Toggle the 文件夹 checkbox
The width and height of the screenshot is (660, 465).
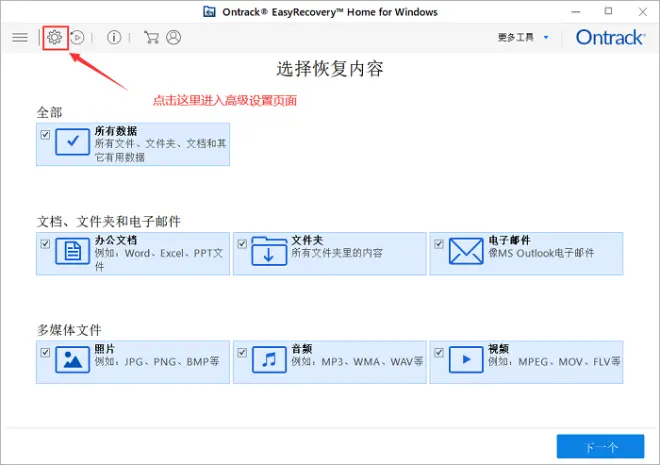click(x=242, y=244)
